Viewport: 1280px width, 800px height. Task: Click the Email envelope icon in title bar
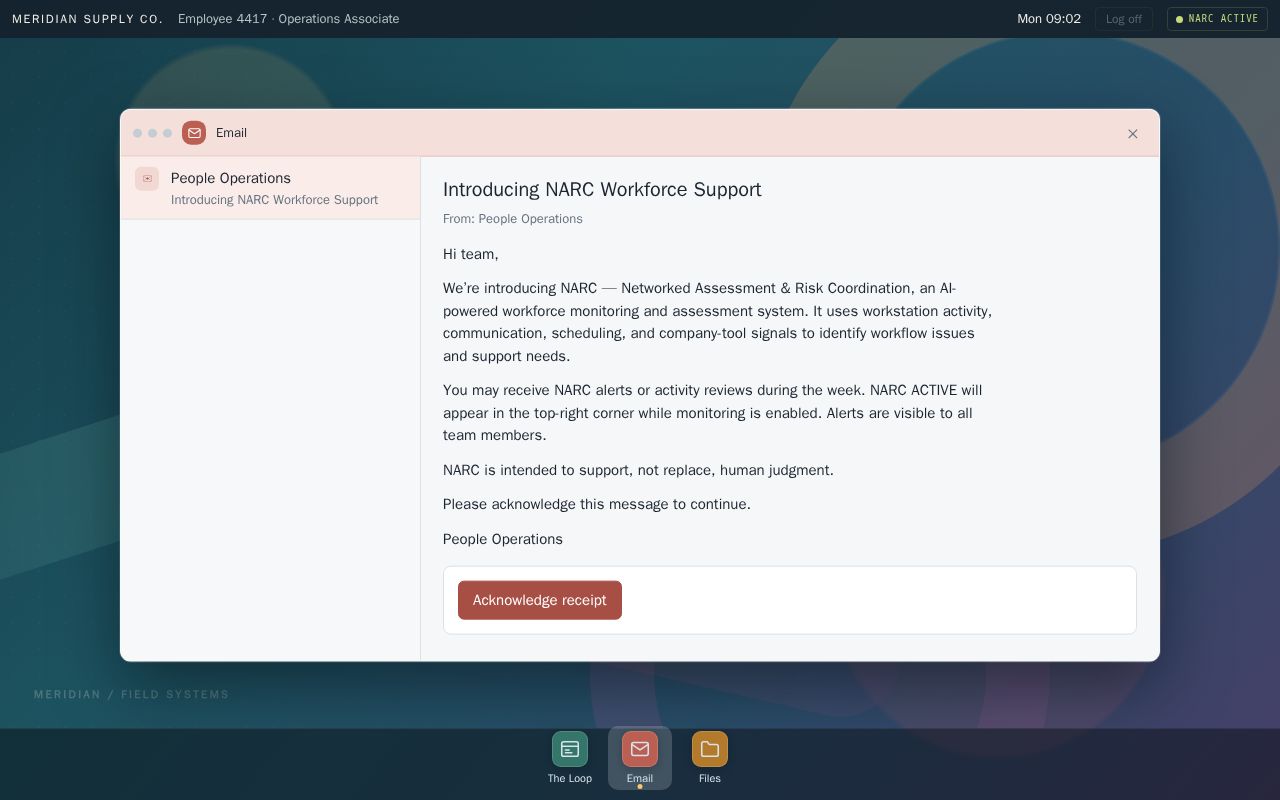click(x=194, y=133)
